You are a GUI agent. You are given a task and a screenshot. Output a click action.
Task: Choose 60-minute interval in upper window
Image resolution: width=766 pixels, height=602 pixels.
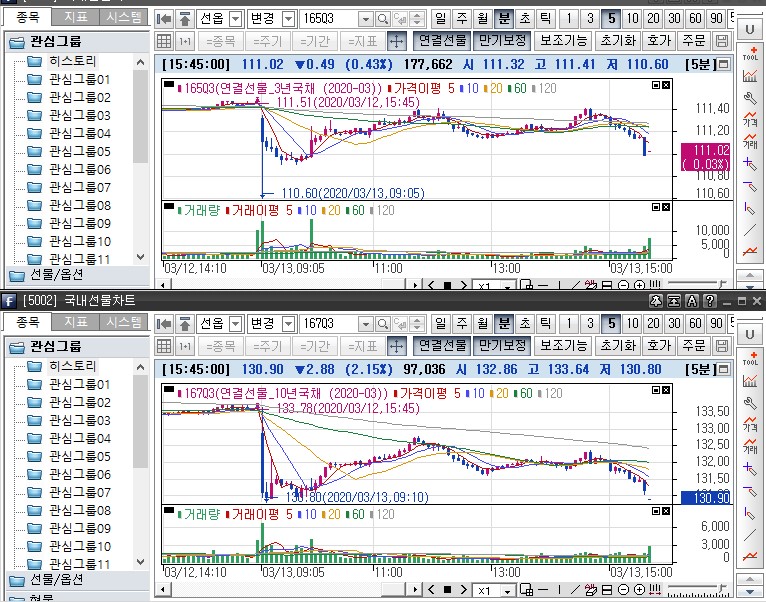point(695,19)
